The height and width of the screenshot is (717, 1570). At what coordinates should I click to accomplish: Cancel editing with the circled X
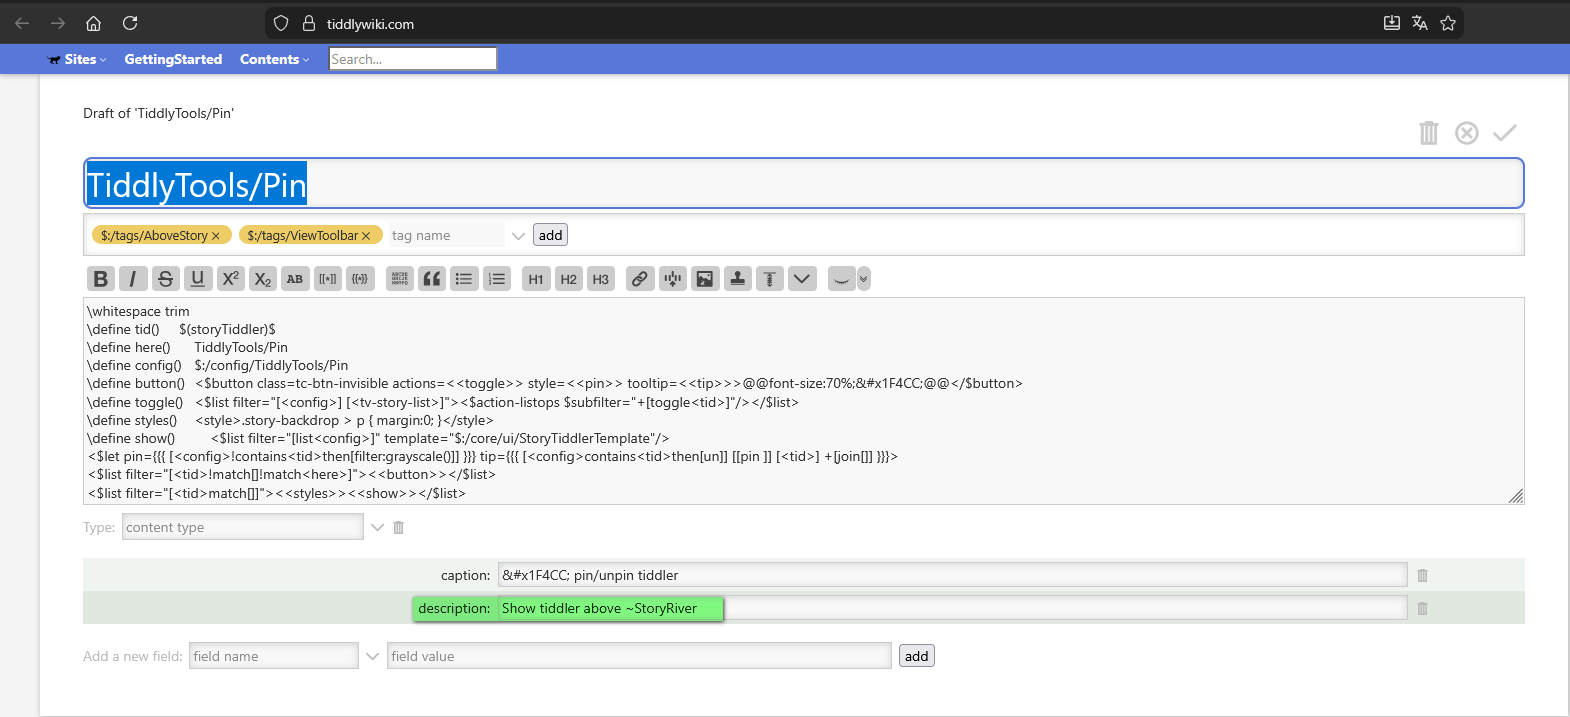(x=1466, y=133)
